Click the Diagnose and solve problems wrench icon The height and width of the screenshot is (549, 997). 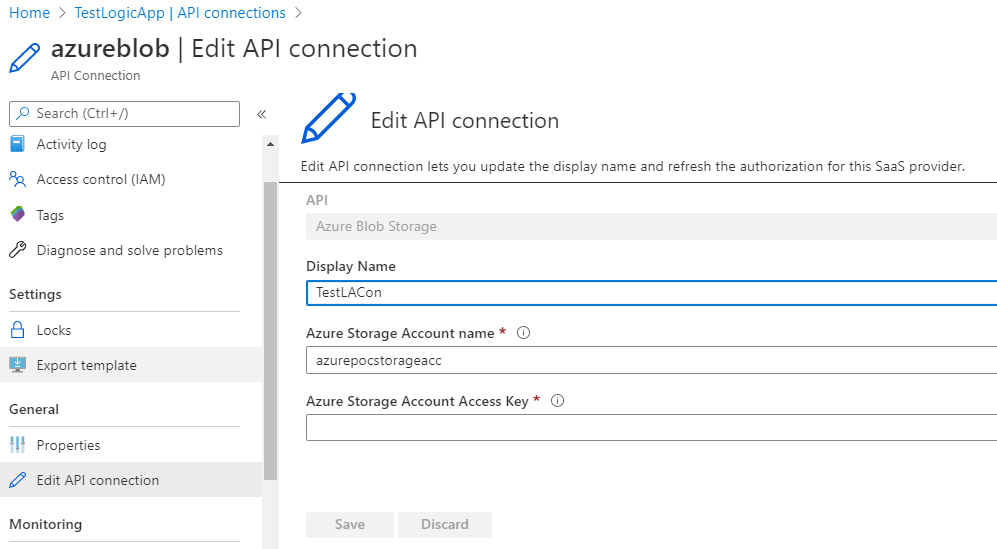18,250
